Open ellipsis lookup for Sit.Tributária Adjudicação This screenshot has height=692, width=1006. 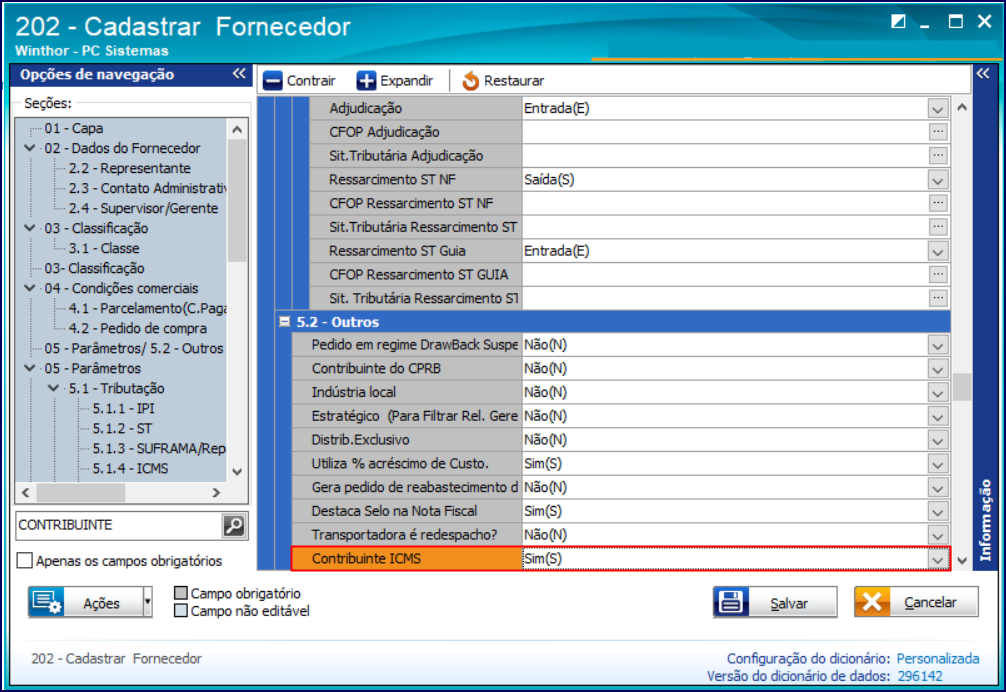coord(938,155)
